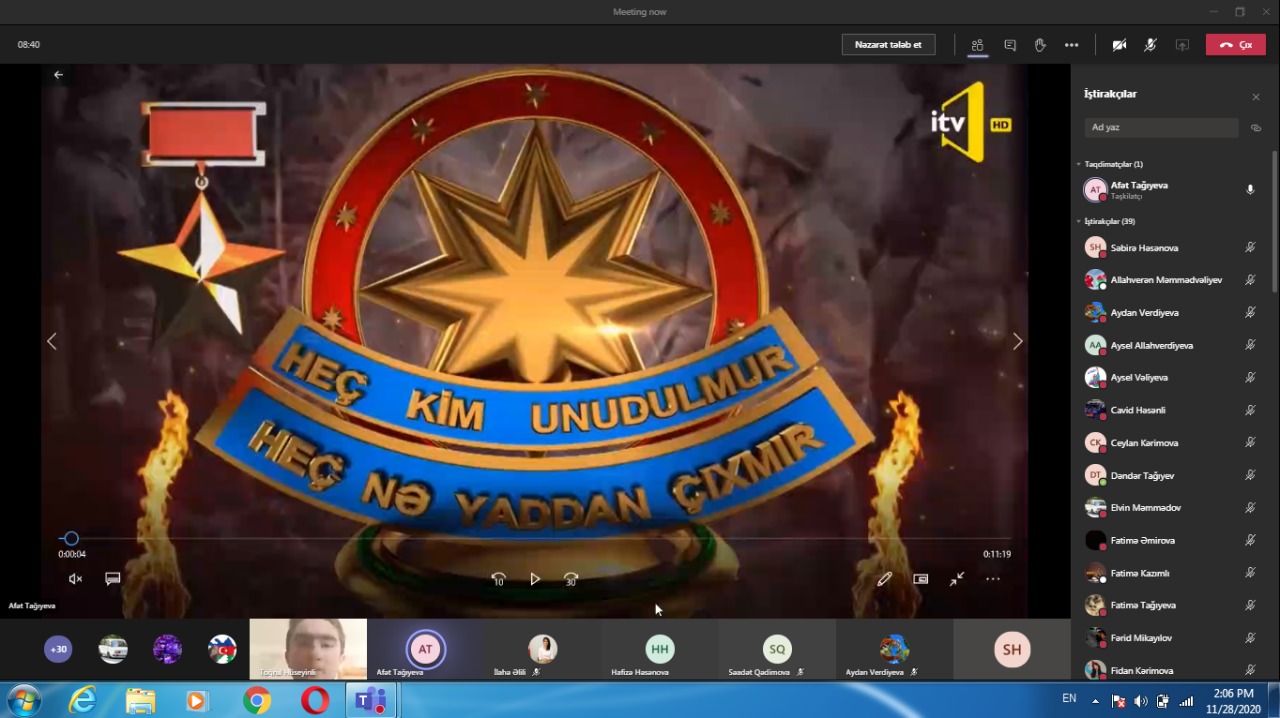Click muted mic icon beside Fatimə Əmirova

(1250, 540)
